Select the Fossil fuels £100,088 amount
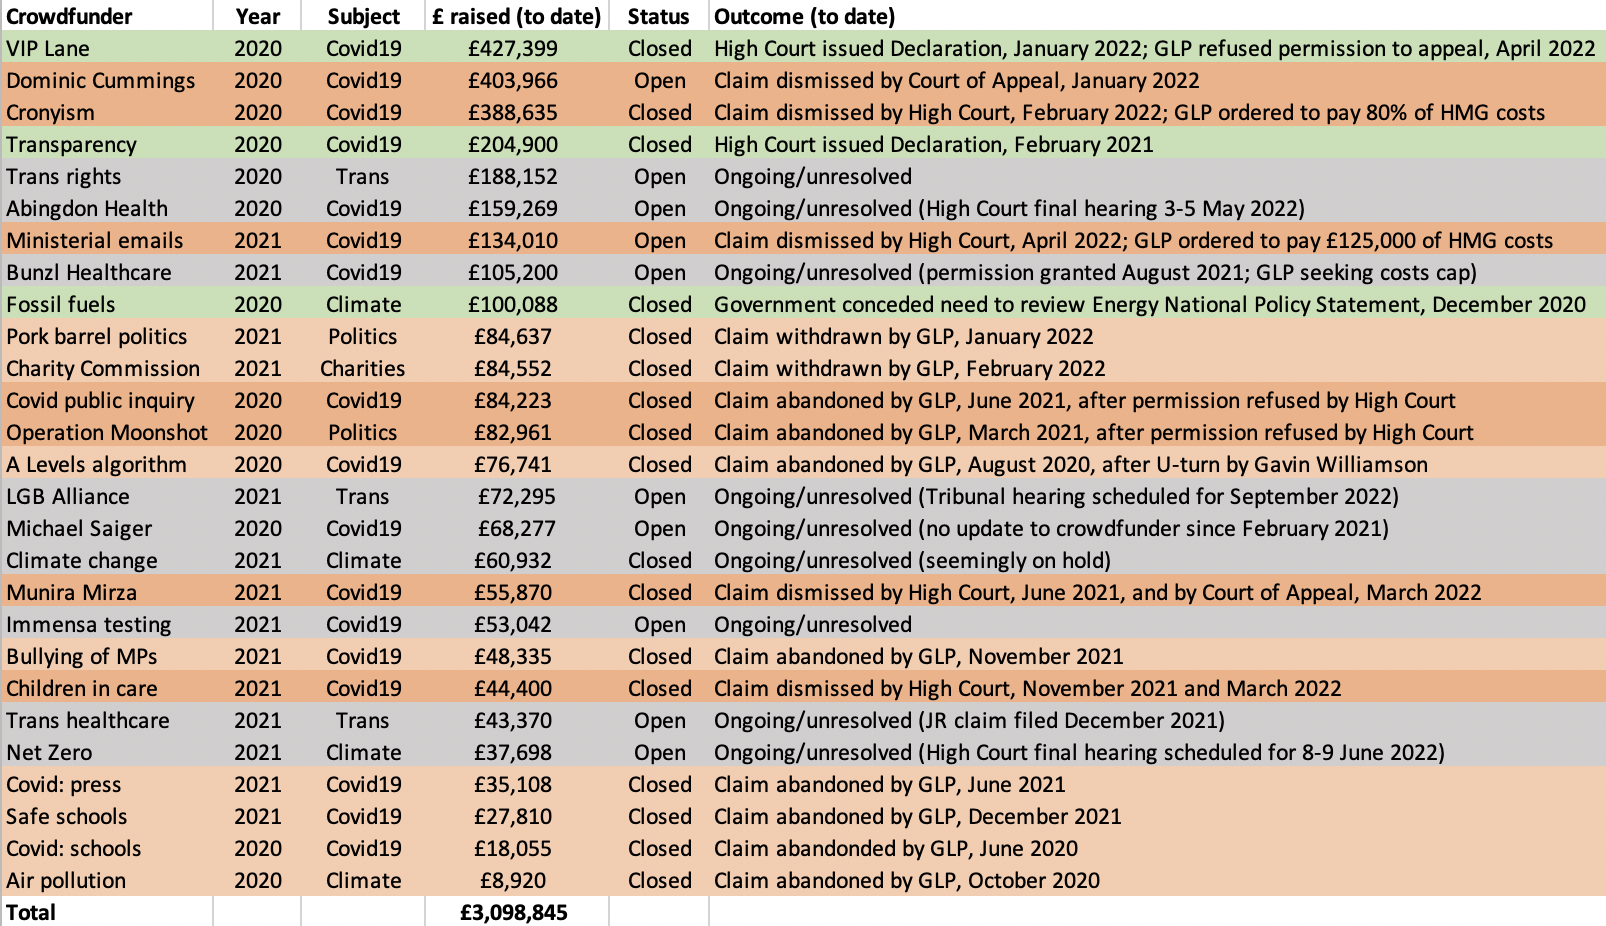 [x=512, y=304]
